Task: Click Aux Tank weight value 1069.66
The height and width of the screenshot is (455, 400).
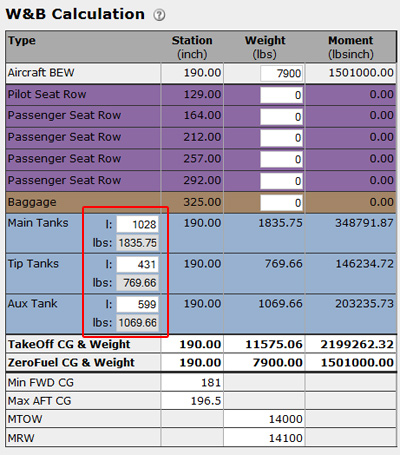Action: pyautogui.click(x=280, y=304)
